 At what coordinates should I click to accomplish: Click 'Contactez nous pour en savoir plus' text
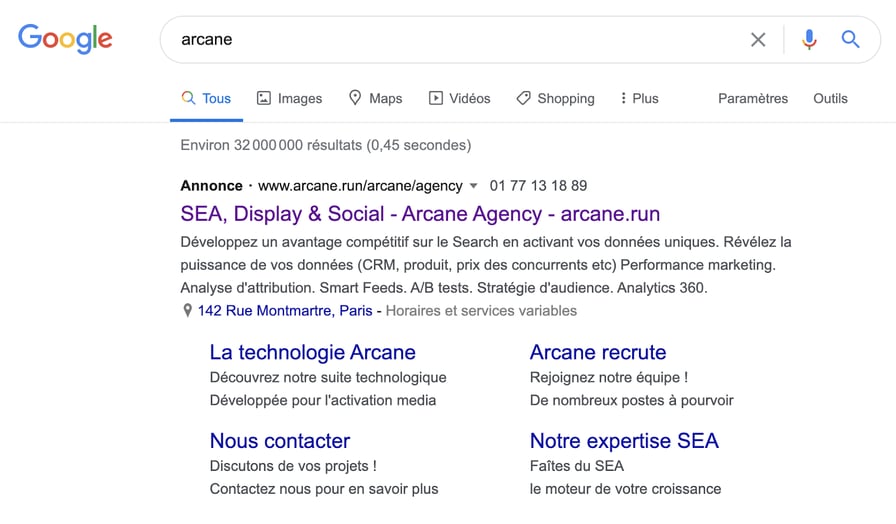point(324,489)
